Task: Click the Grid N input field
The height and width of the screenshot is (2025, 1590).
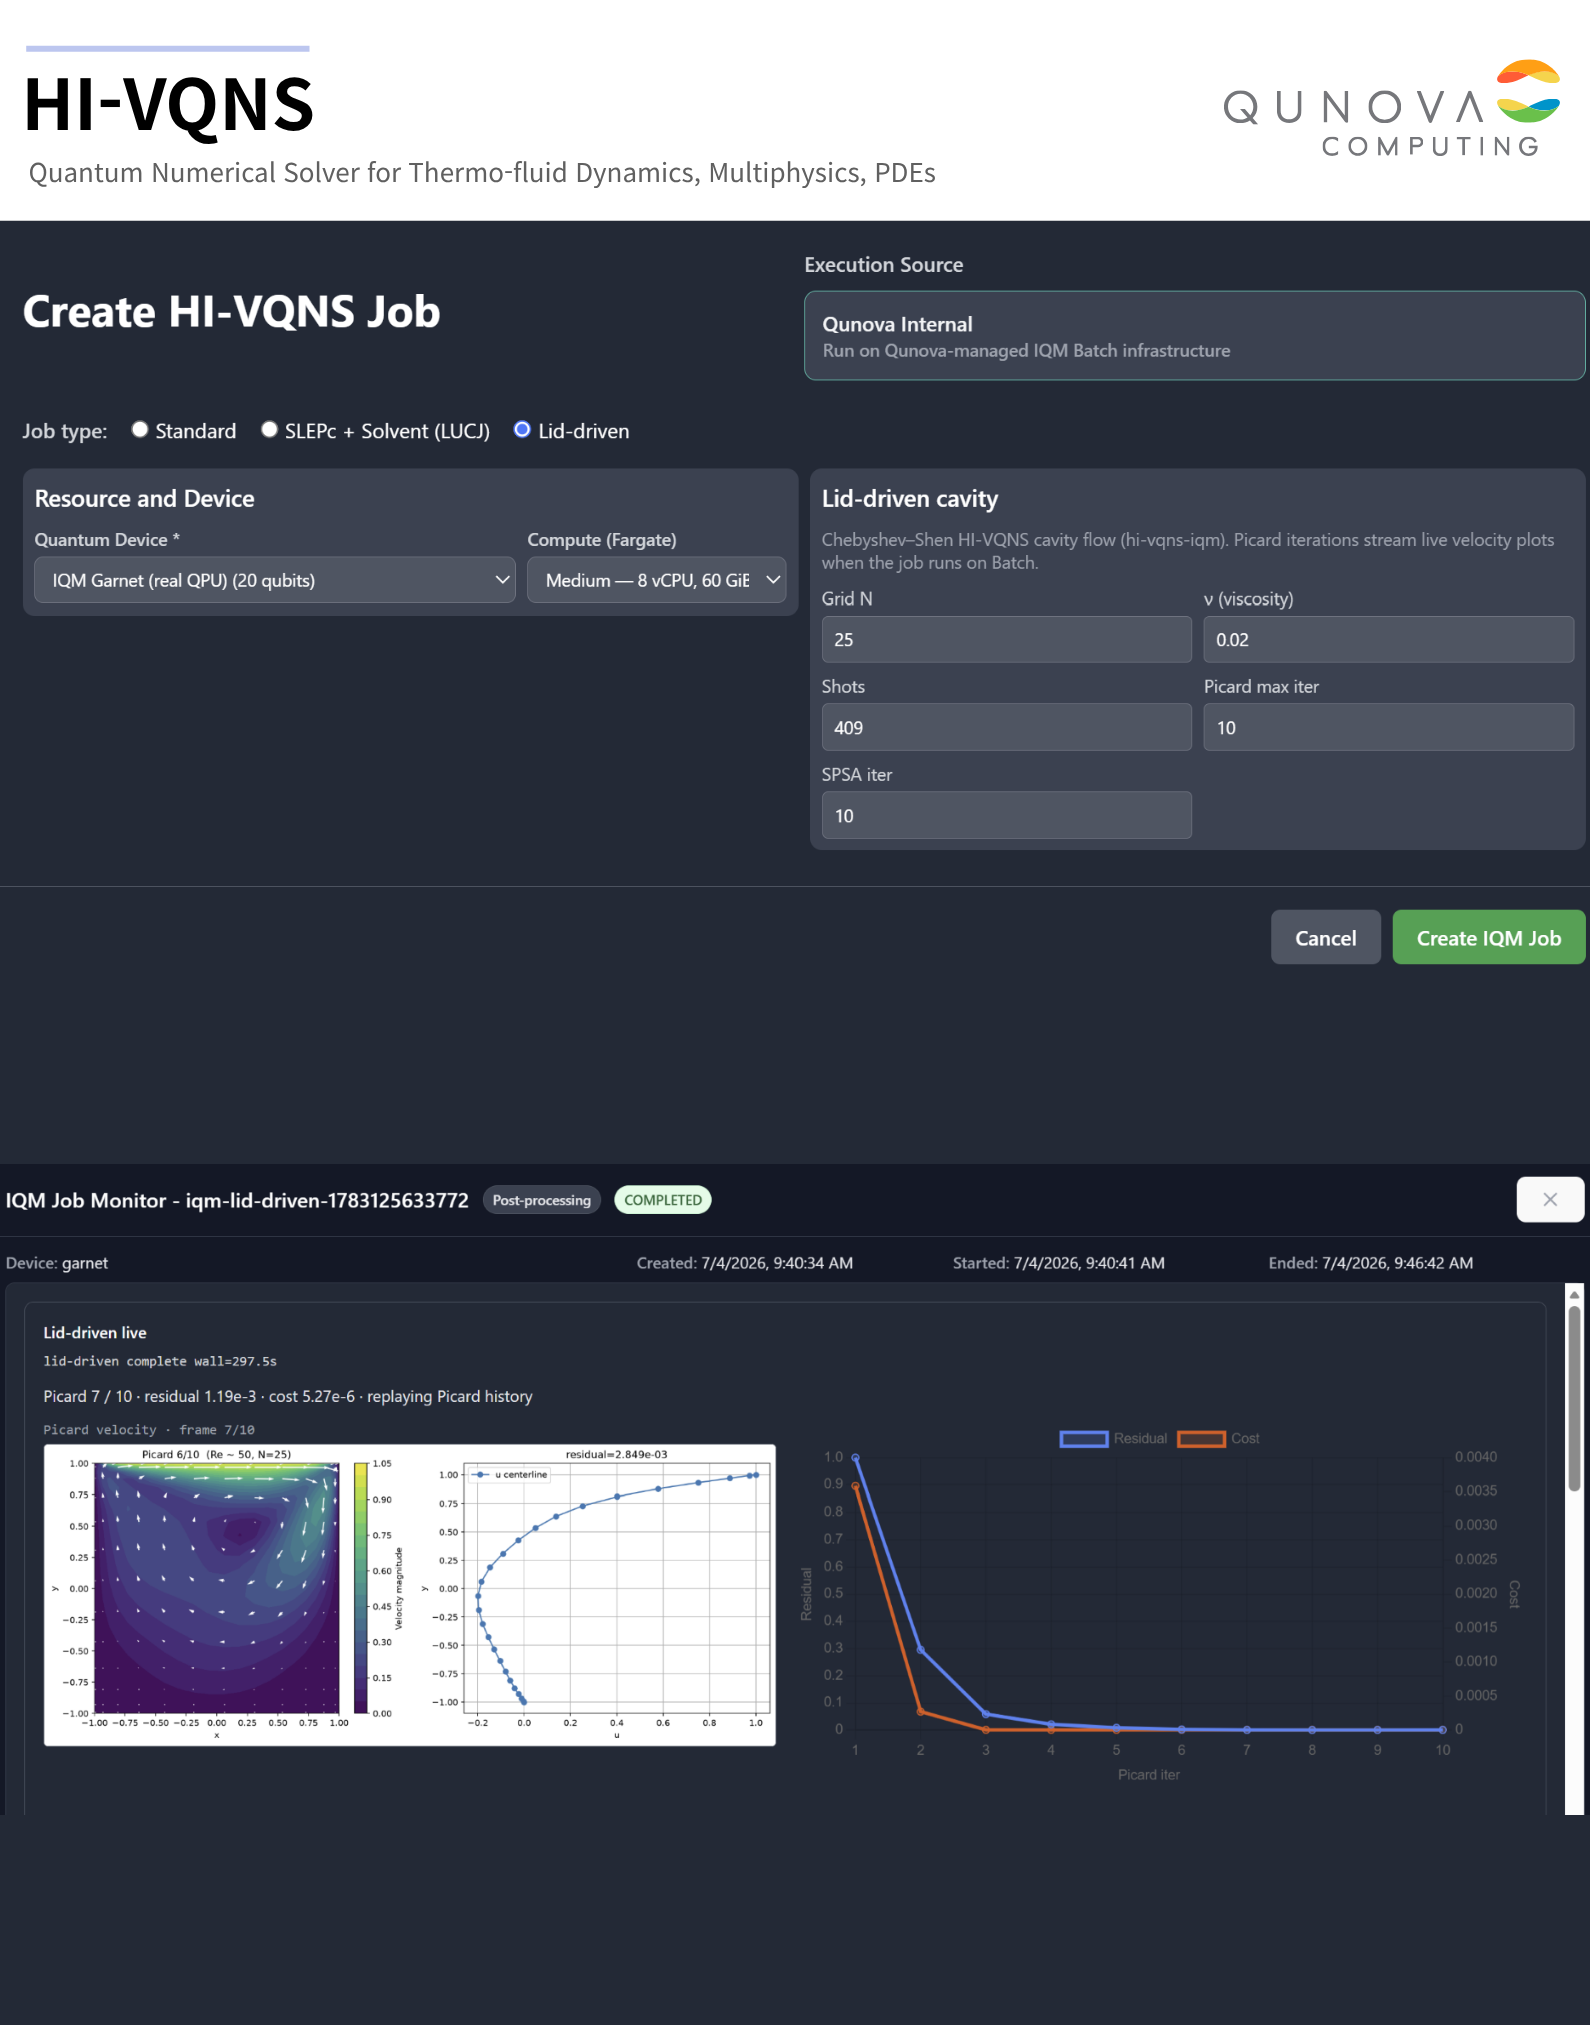Action: point(1006,639)
